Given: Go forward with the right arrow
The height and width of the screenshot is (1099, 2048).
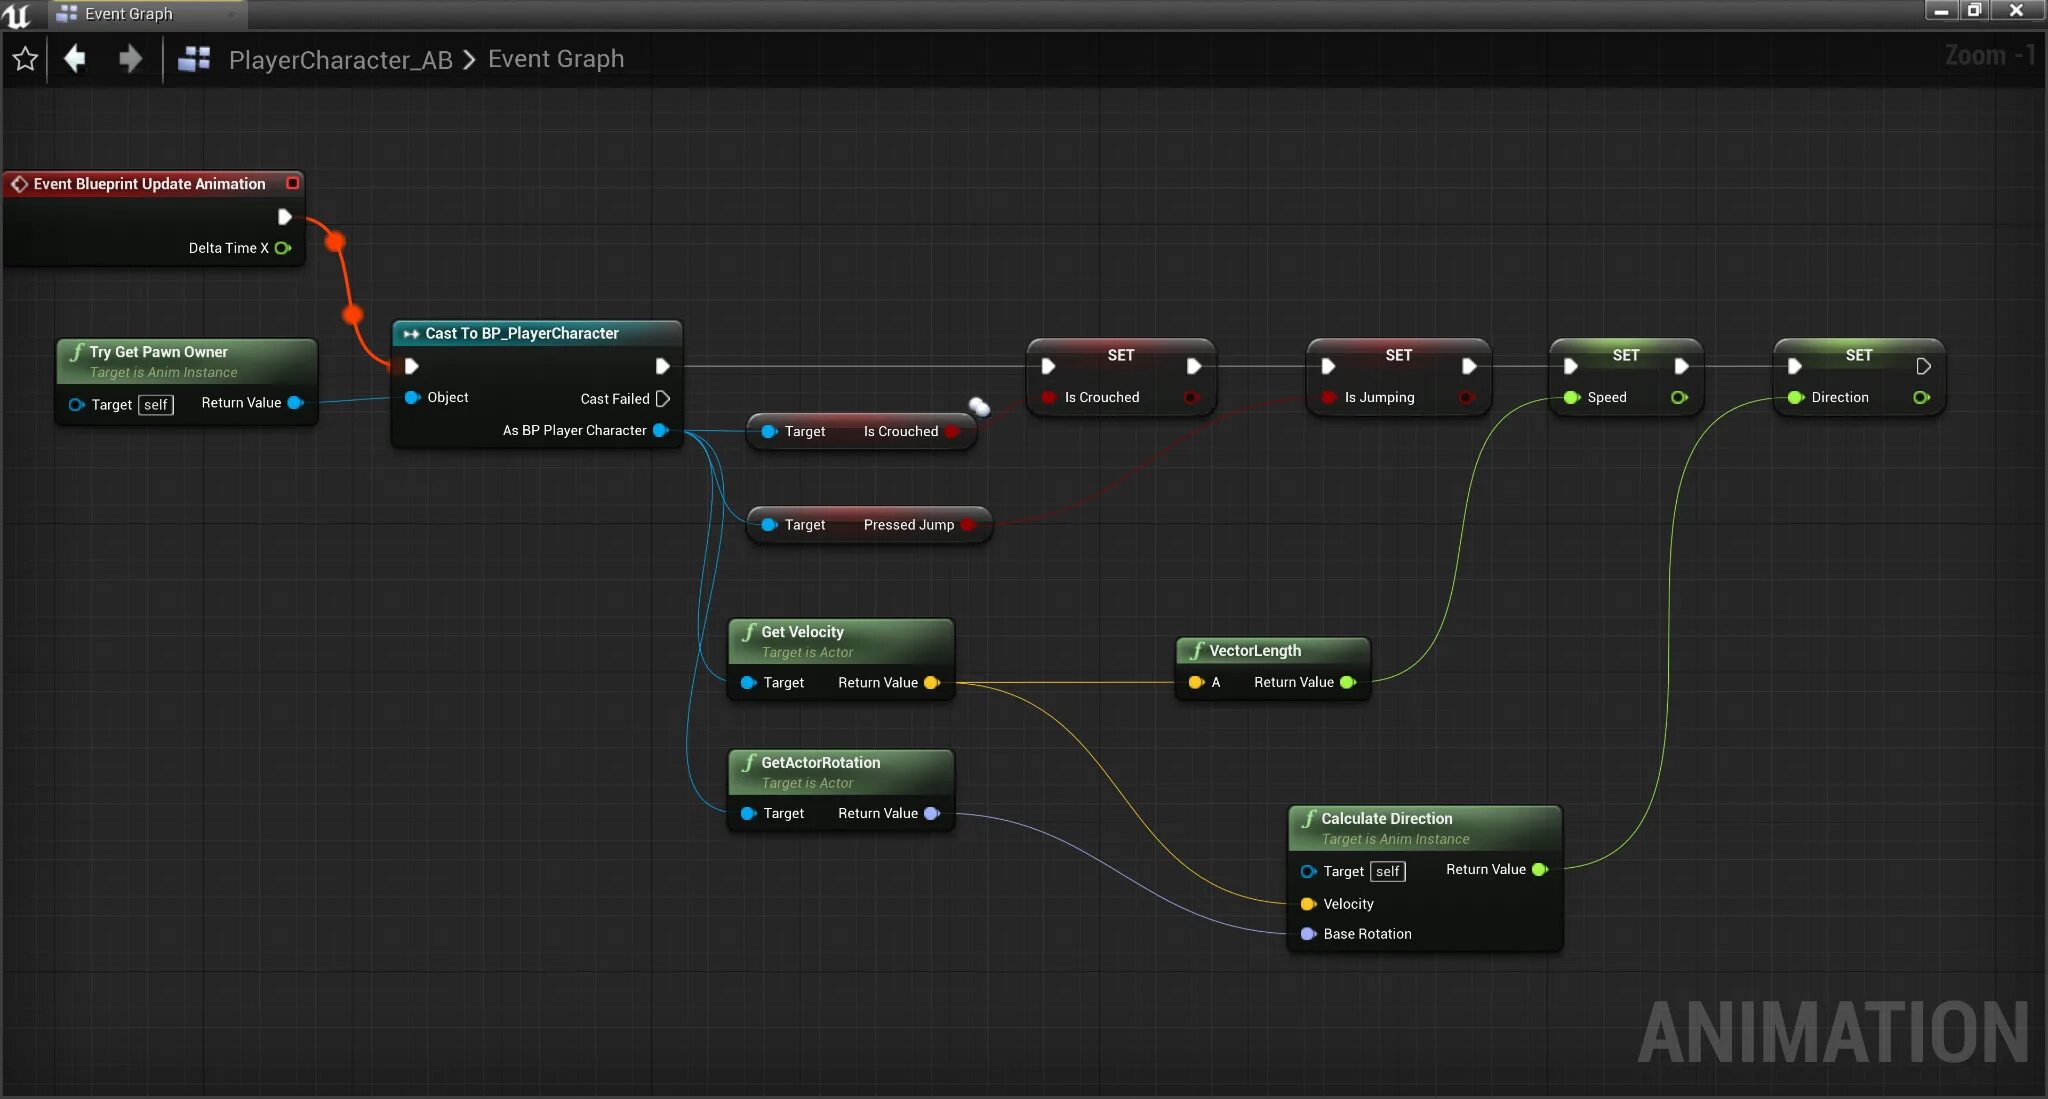Looking at the screenshot, I should point(130,59).
